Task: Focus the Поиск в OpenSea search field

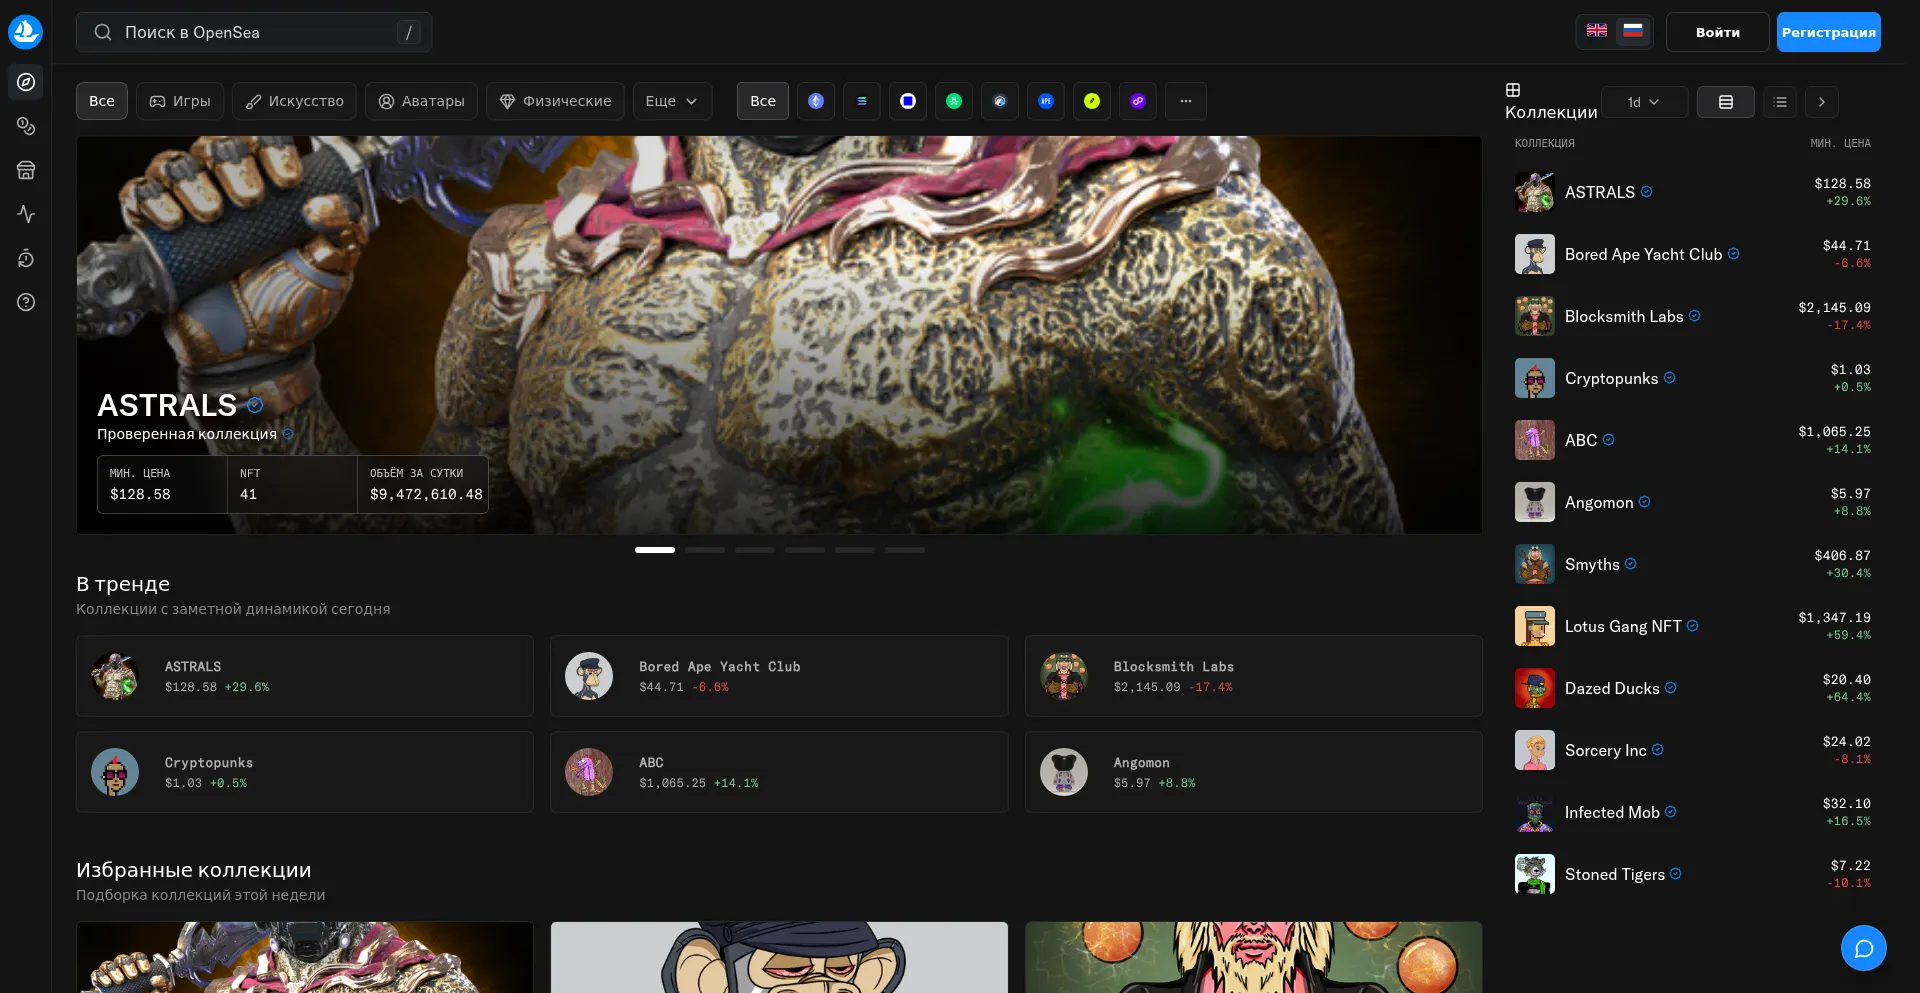Action: coord(254,32)
